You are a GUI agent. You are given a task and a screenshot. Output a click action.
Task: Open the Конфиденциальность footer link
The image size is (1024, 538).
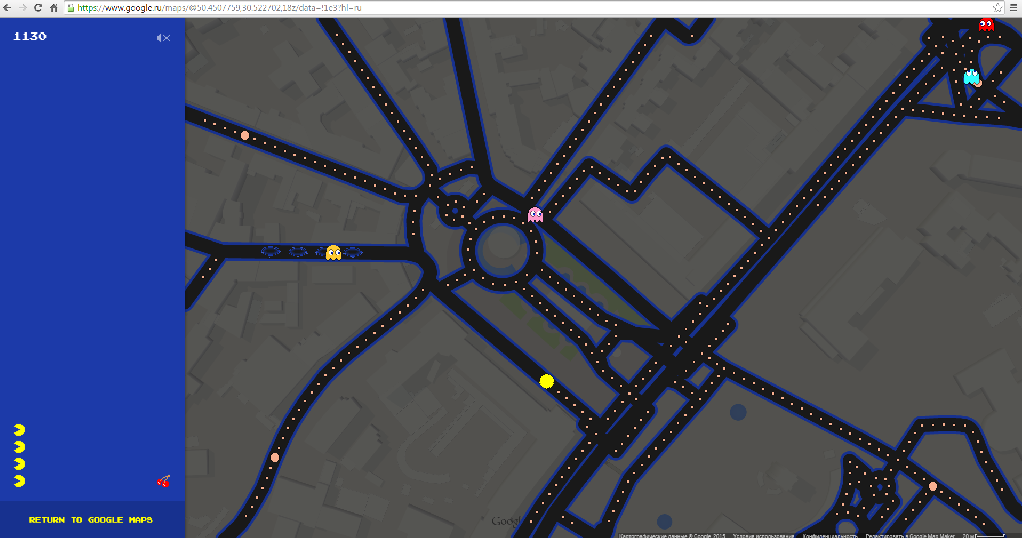click(x=830, y=535)
